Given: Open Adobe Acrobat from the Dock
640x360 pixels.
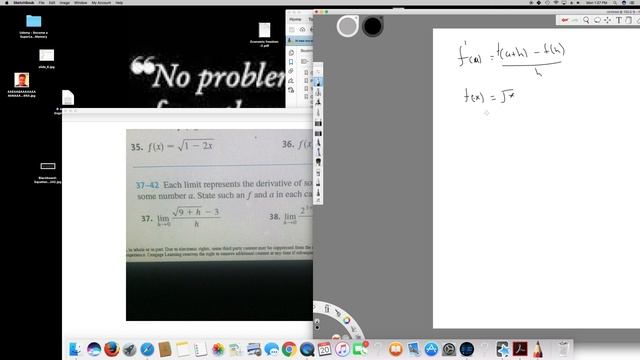Looking at the screenshot, I should point(520,349).
